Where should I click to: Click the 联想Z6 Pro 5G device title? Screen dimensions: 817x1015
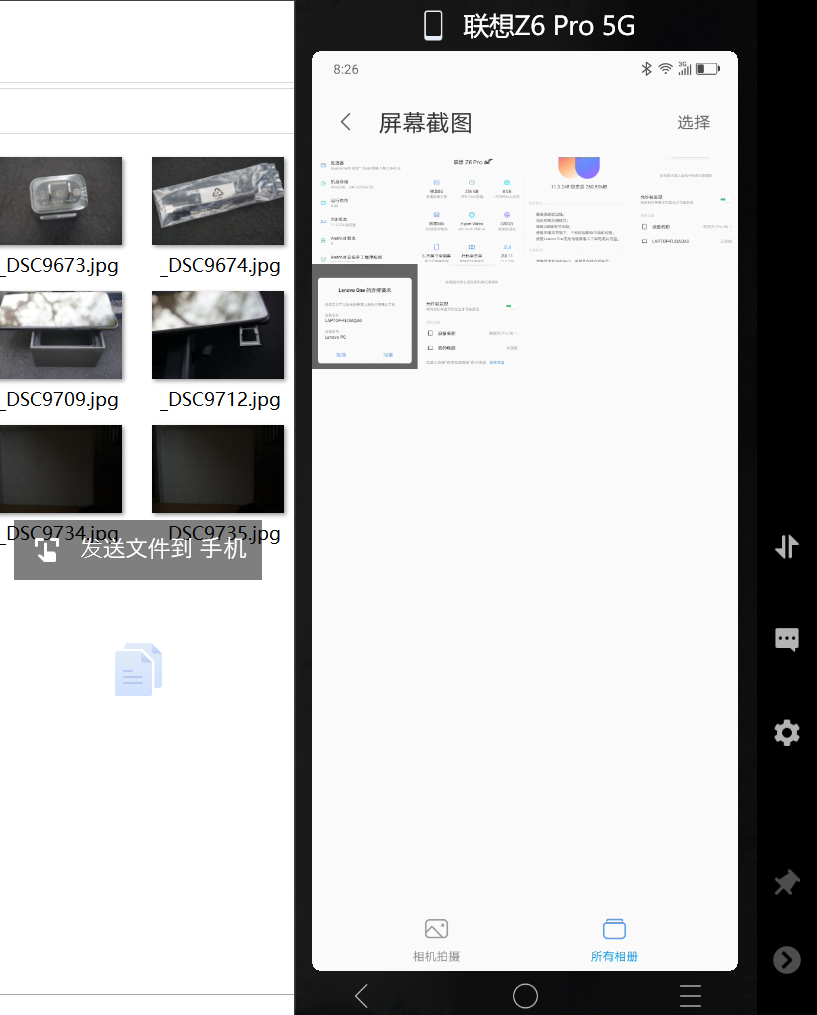[549, 26]
